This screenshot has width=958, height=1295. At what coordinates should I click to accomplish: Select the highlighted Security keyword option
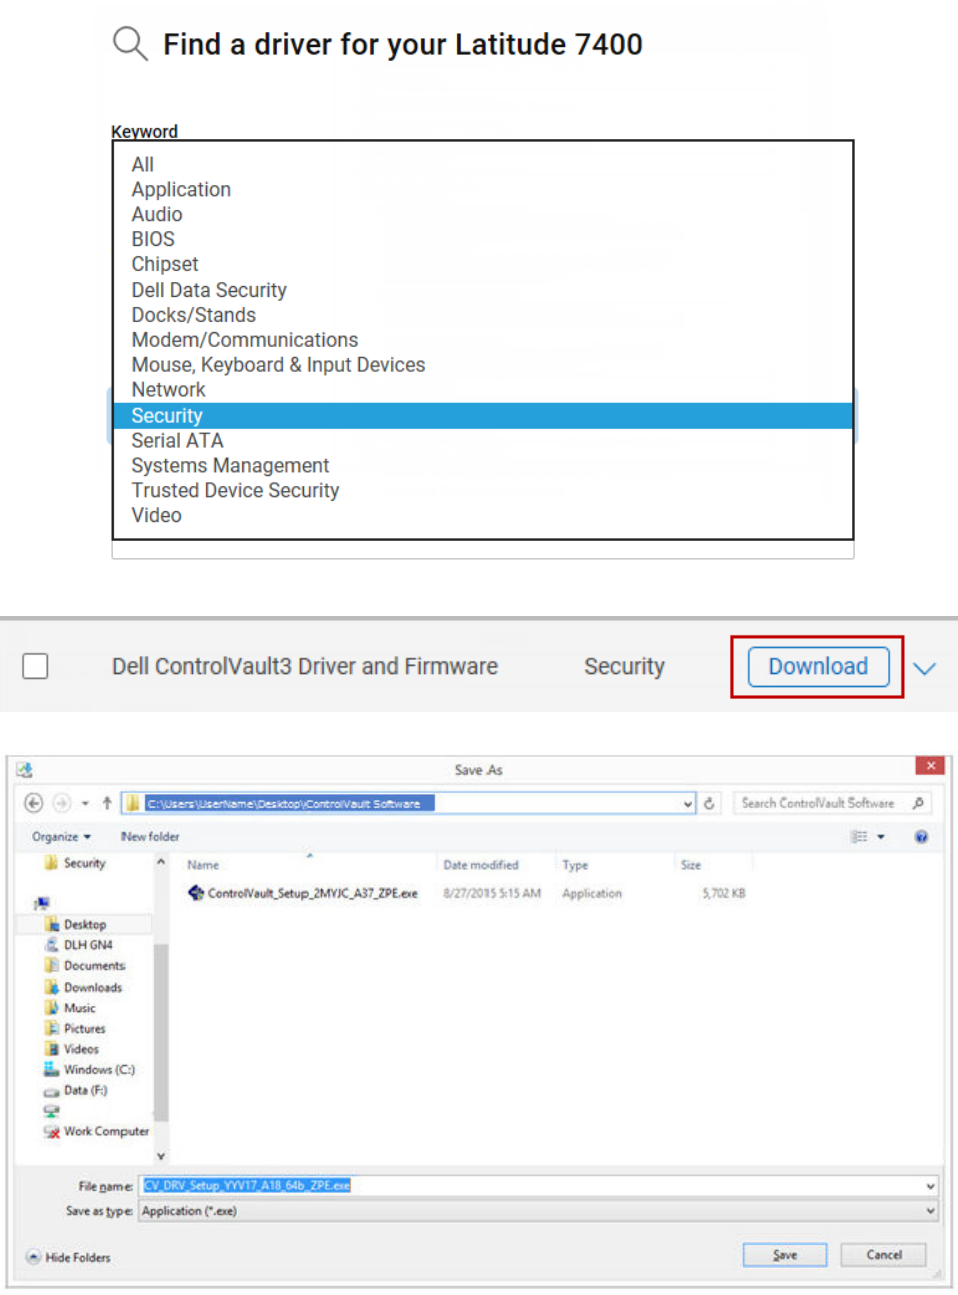(x=483, y=416)
